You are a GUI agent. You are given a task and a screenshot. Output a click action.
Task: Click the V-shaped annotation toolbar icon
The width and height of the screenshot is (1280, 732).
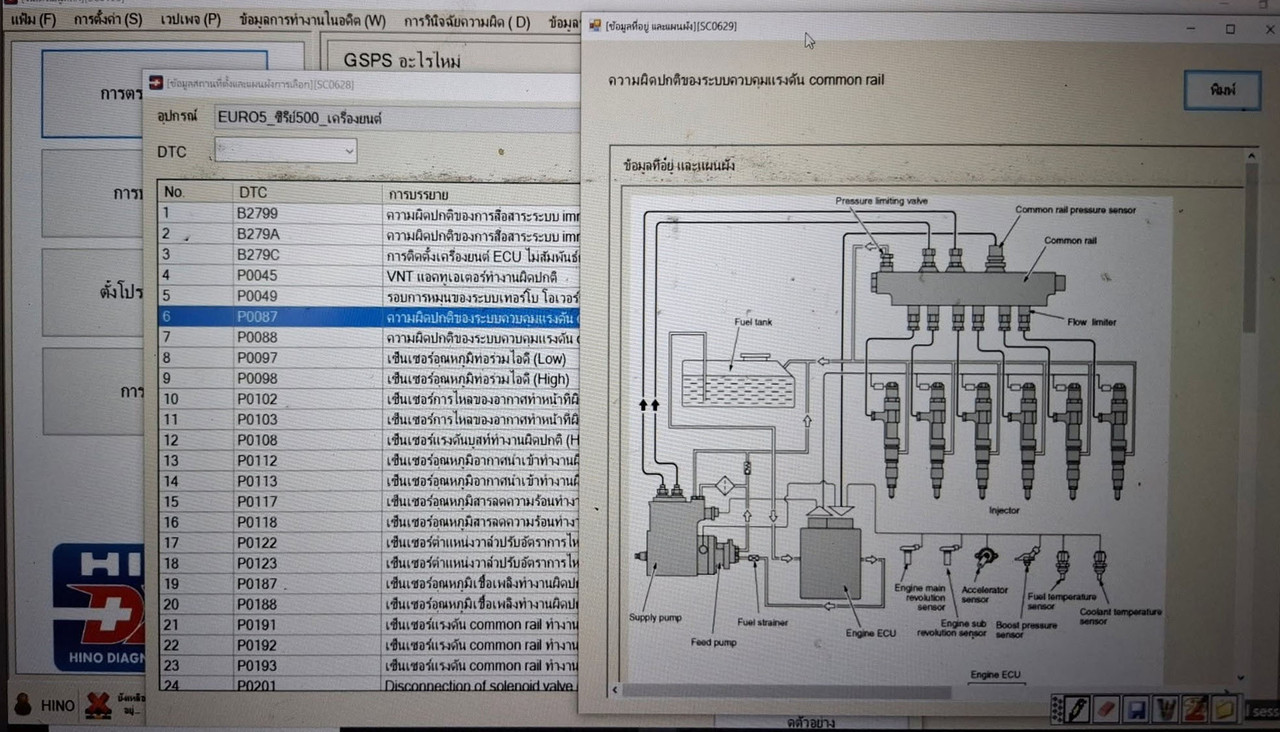(1165, 710)
